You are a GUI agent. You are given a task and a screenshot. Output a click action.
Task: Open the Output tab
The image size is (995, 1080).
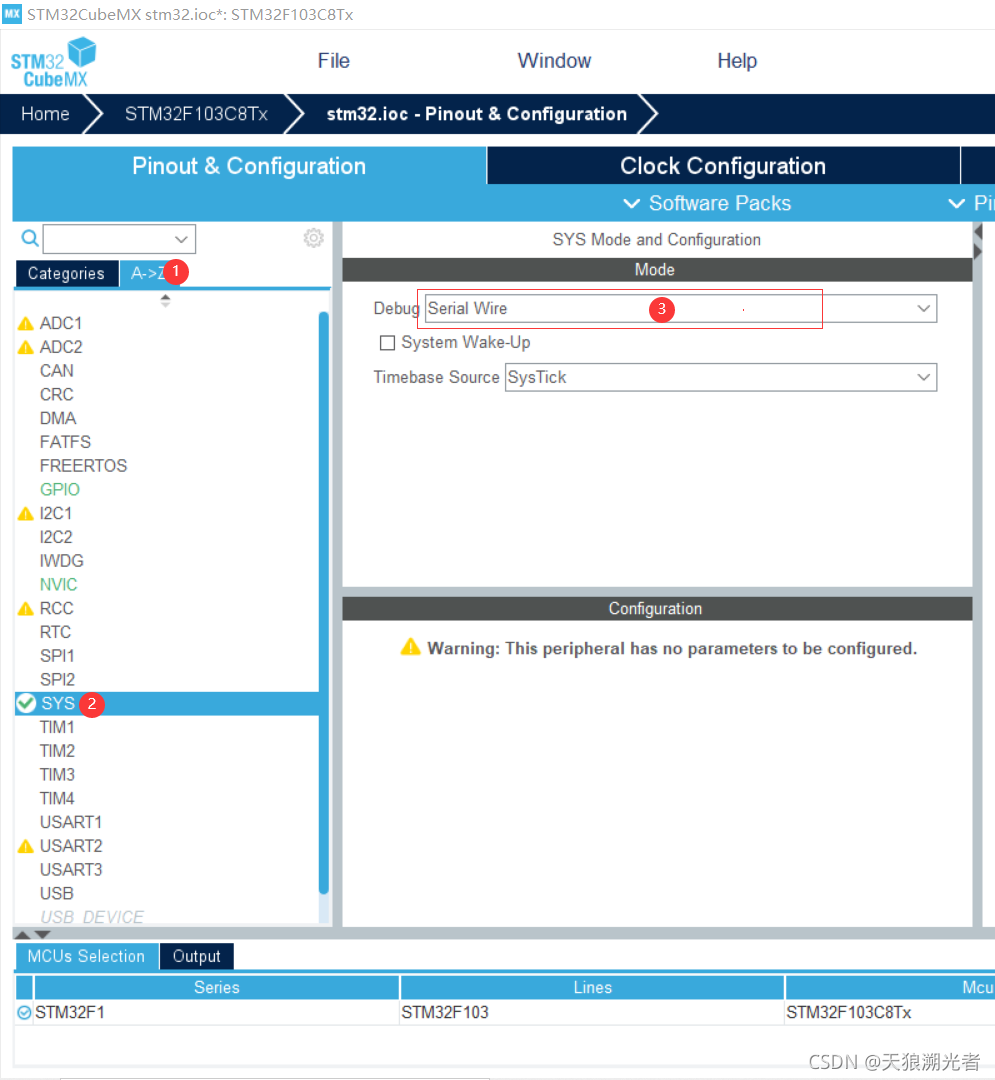[196, 956]
